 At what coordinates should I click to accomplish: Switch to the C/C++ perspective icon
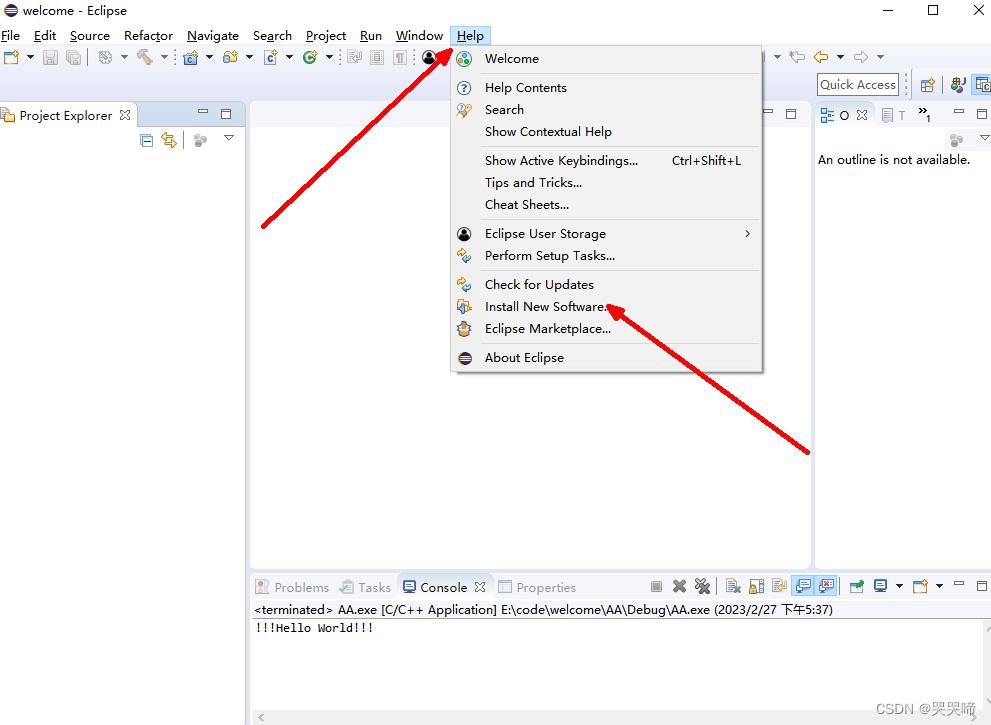pos(983,85)
